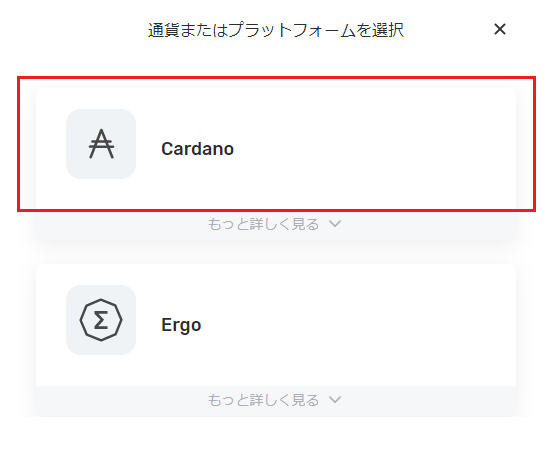Close the currency selection dialog
Image resolution: width=546 pixels, height=453 pixels.
click(x=500, y=29)
